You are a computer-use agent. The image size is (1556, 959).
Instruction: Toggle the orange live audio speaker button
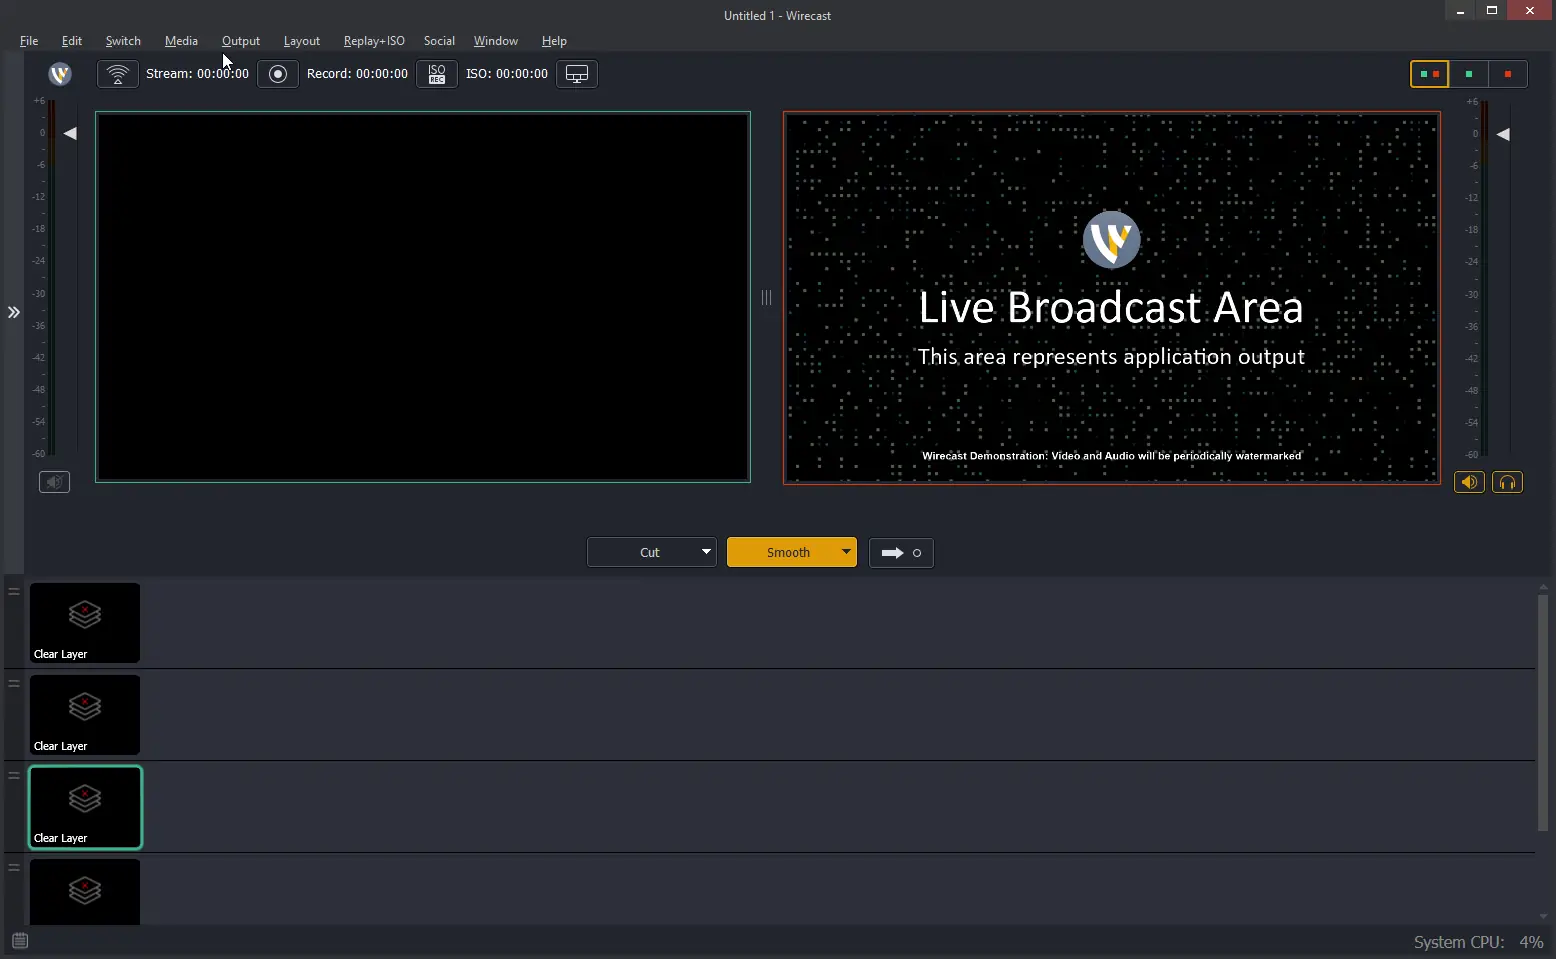tap(1469, 482)
